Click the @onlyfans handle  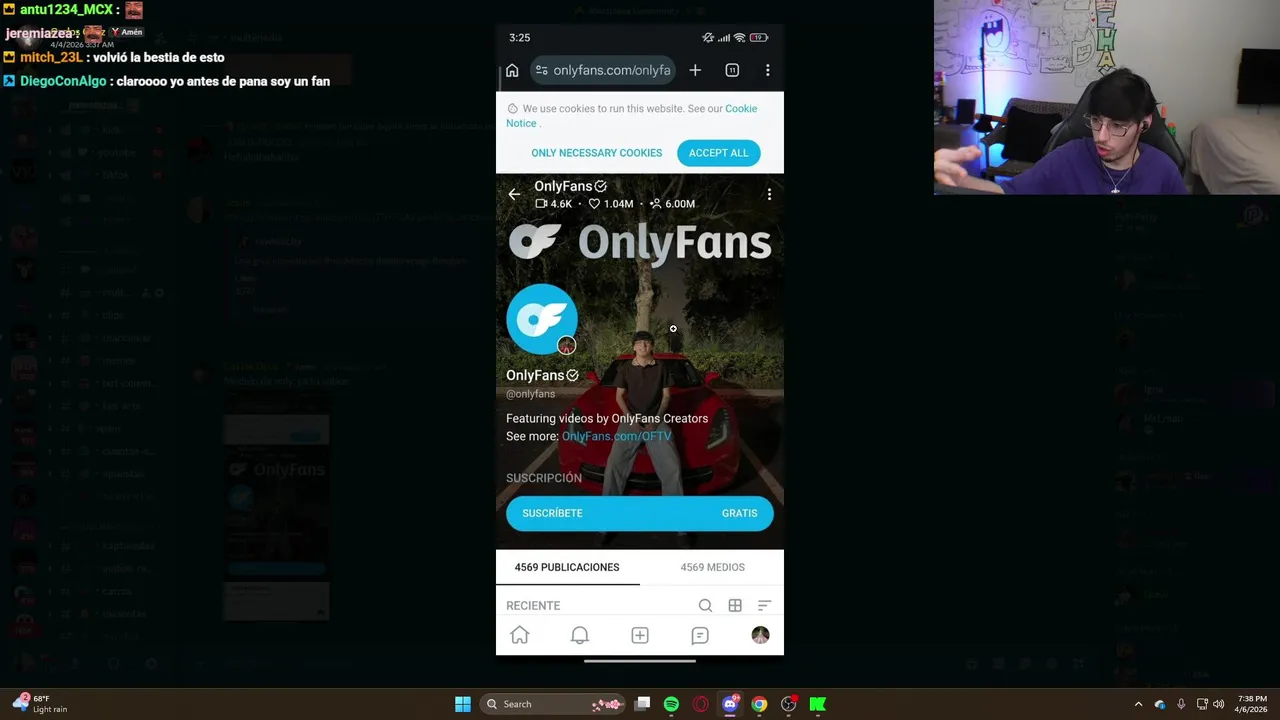530,394
